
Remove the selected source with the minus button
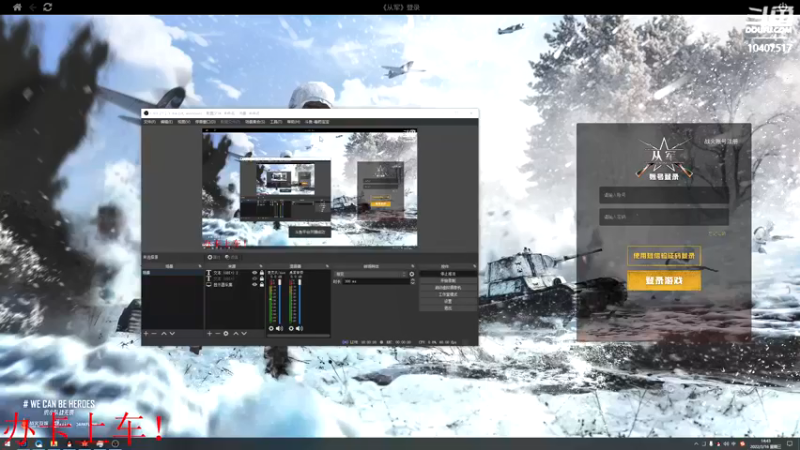[217, 334]
